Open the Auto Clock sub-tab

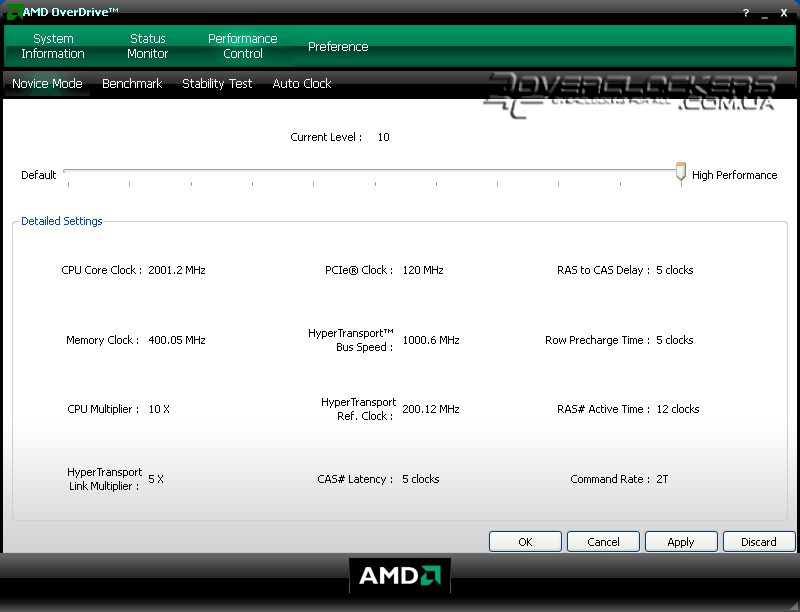coord(302,84)
